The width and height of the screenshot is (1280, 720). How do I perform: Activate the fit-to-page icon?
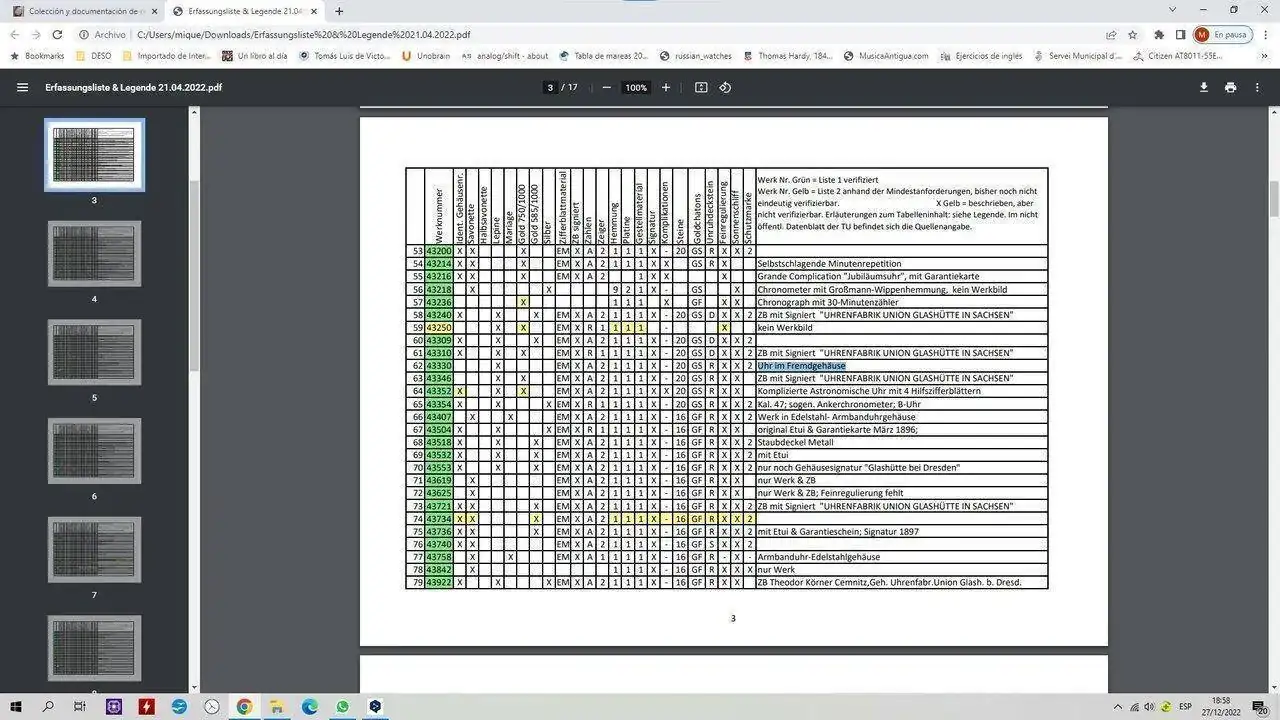701,87
